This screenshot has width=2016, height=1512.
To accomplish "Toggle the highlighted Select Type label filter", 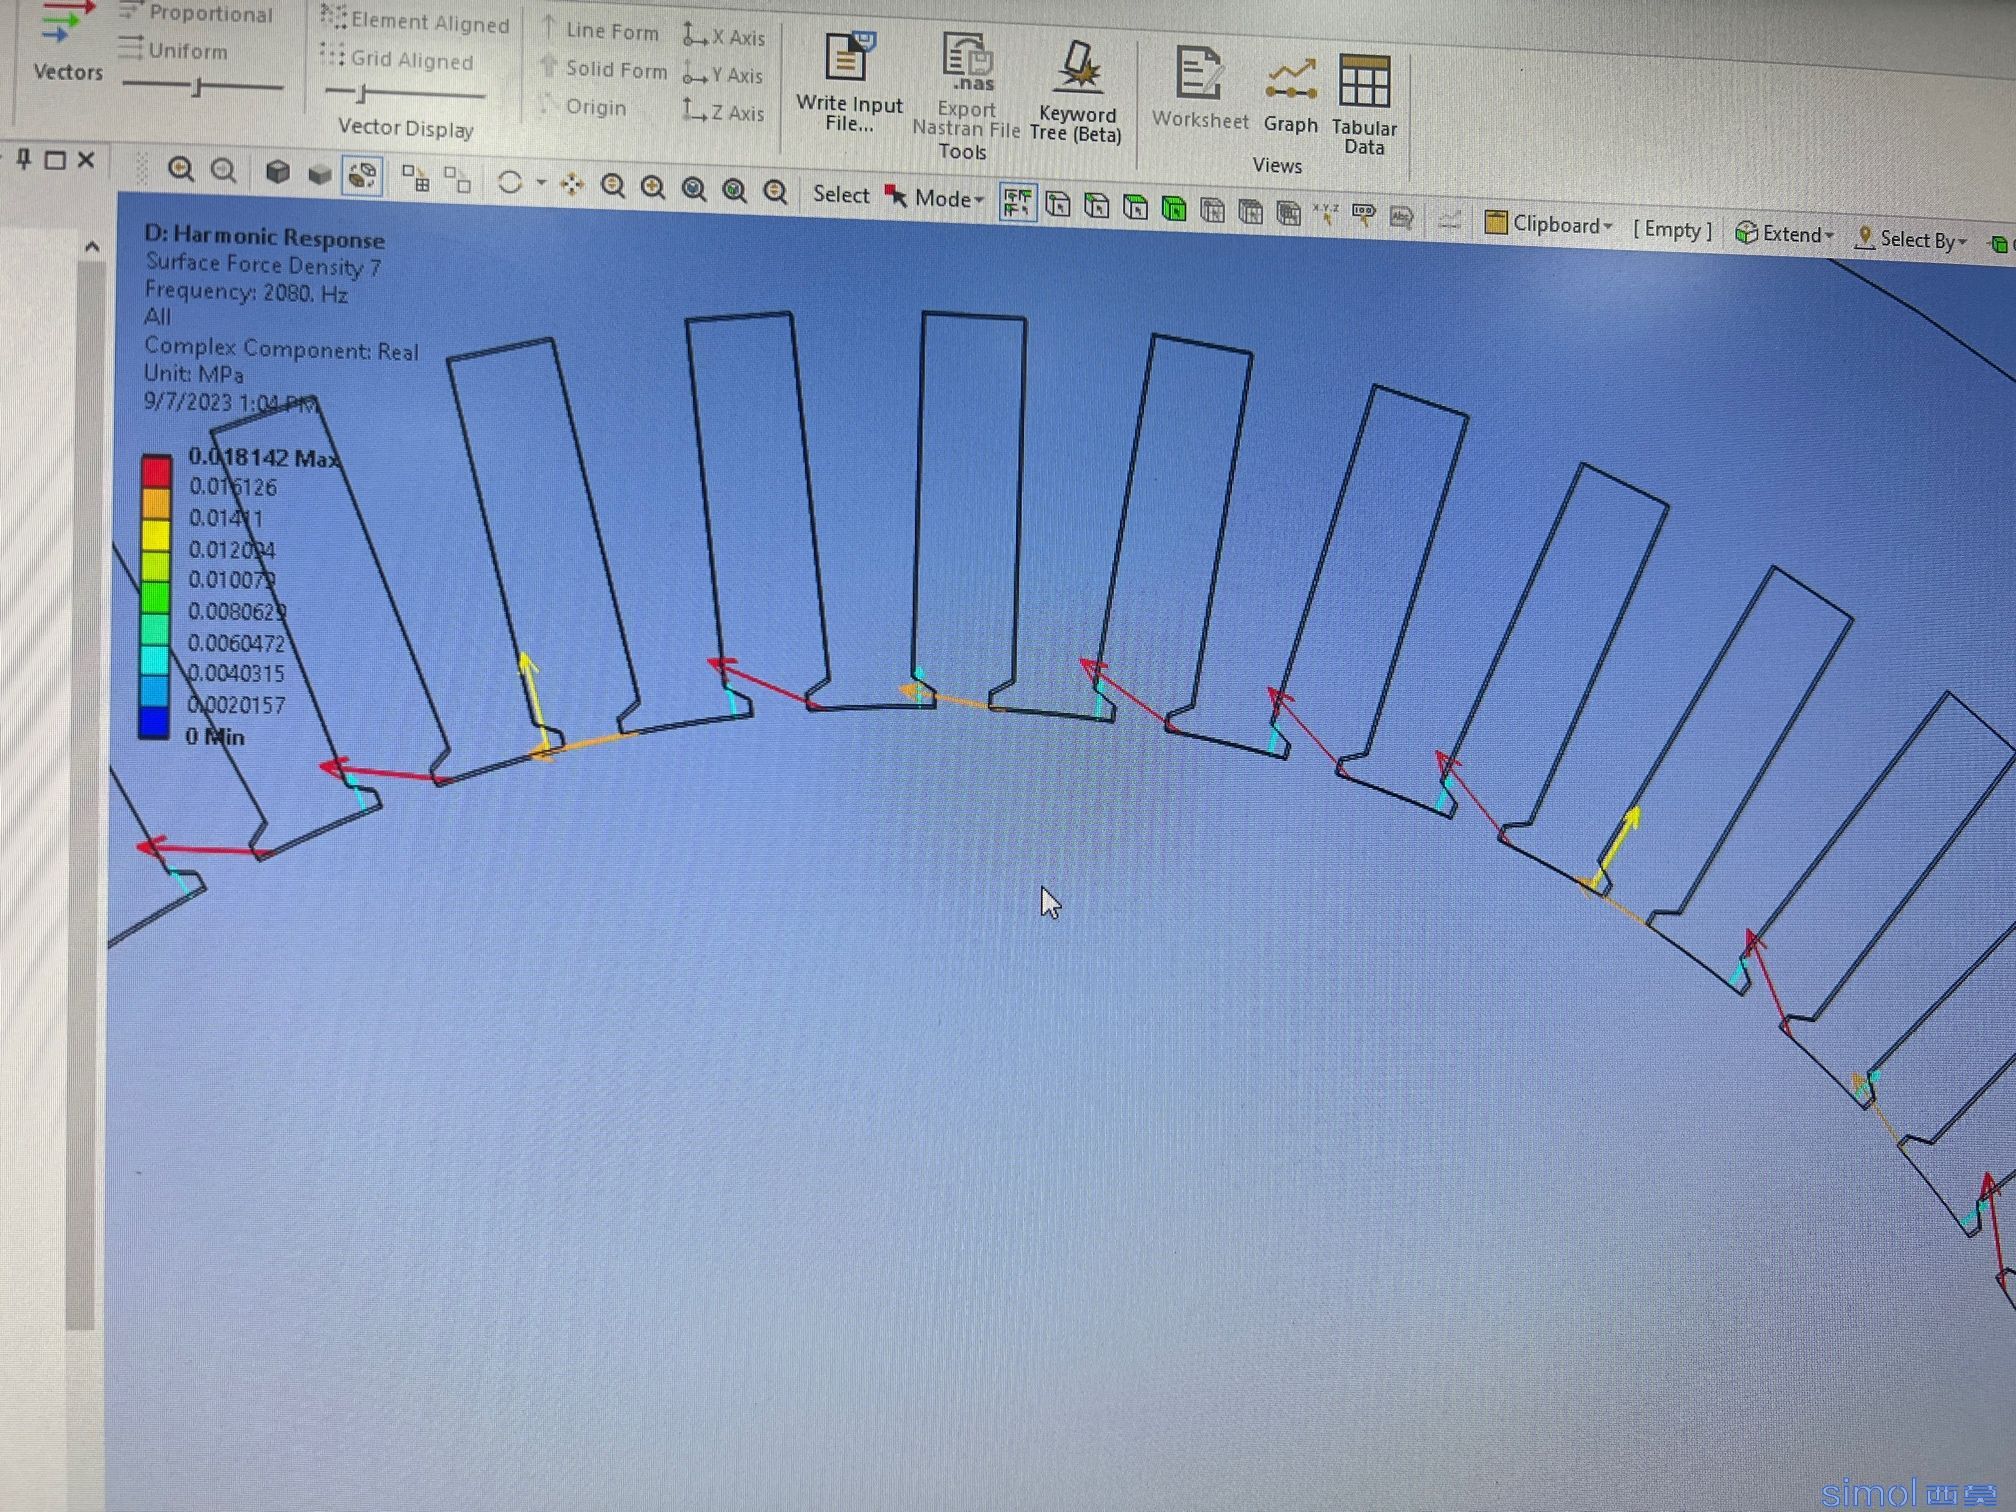I will click(1018, 203).
